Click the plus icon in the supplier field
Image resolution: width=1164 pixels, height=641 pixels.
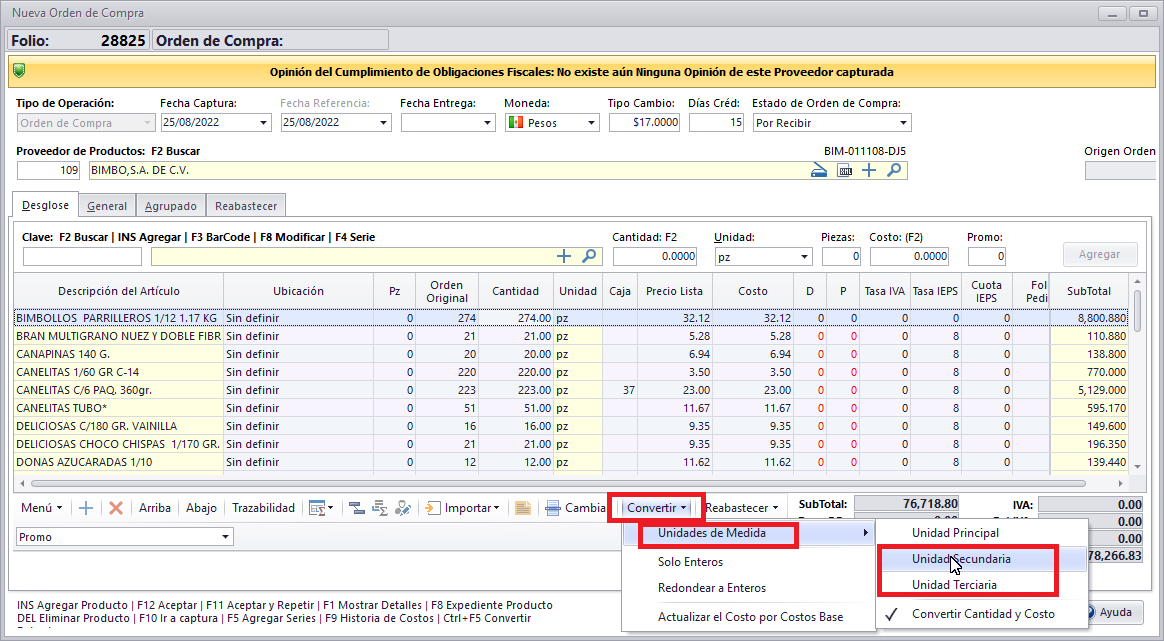click(869, 170)
